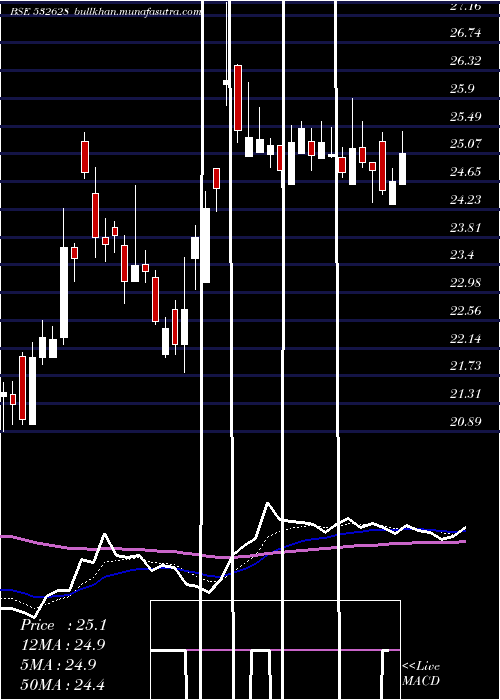500x700 pixels.
Task: Select the 24.65 price axis label
Action: pyautogui.click(x=466, y=172)
